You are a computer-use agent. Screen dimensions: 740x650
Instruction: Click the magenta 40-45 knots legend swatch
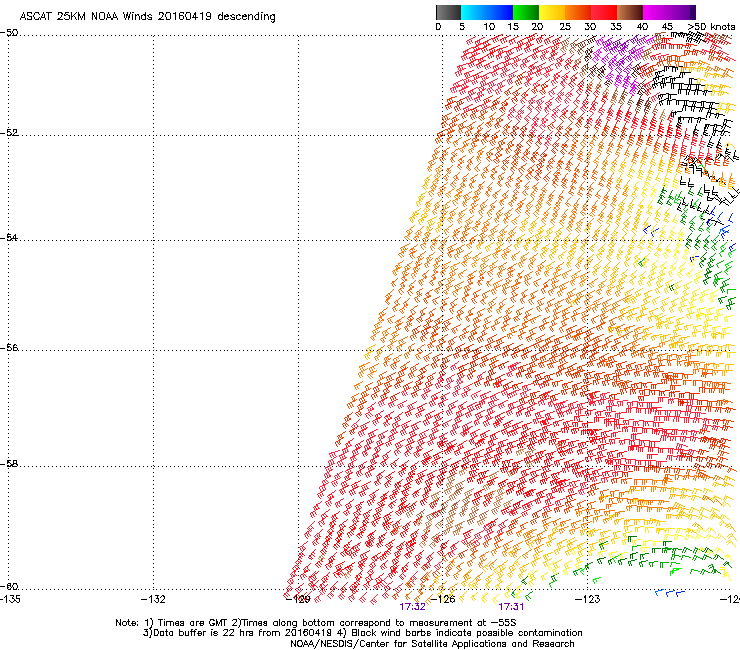tap(656, 12)
